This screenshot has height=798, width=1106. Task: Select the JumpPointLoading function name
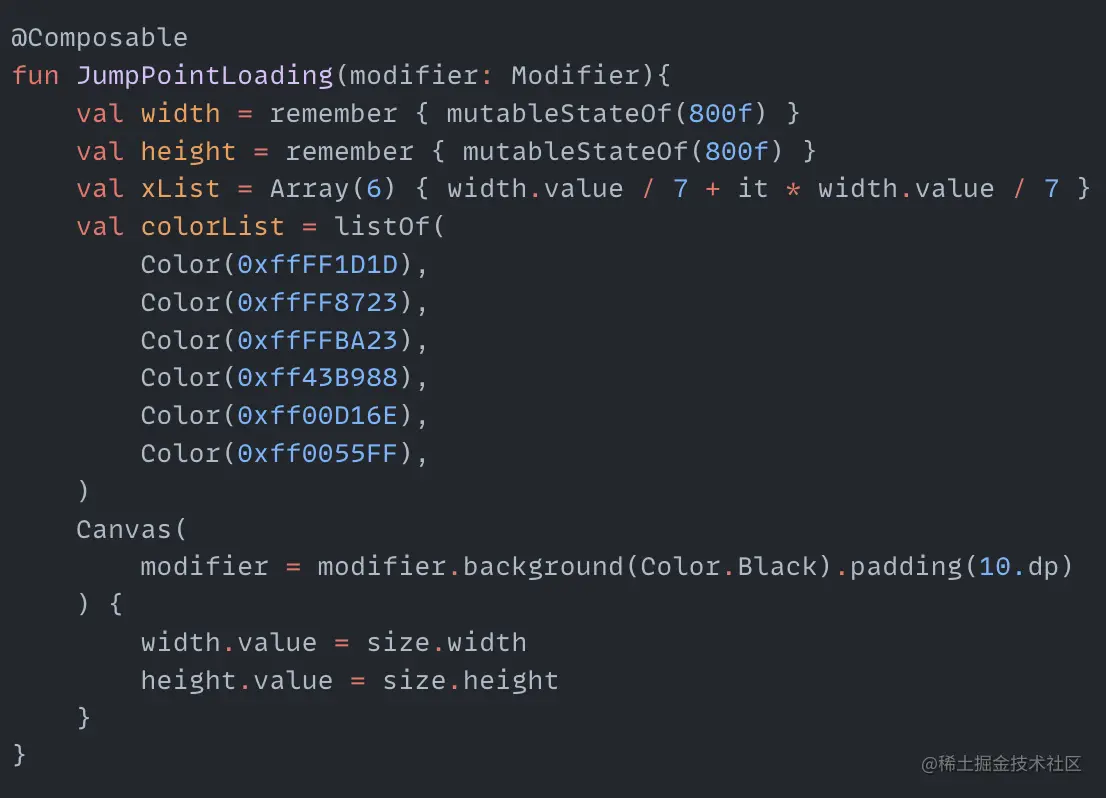205,75
